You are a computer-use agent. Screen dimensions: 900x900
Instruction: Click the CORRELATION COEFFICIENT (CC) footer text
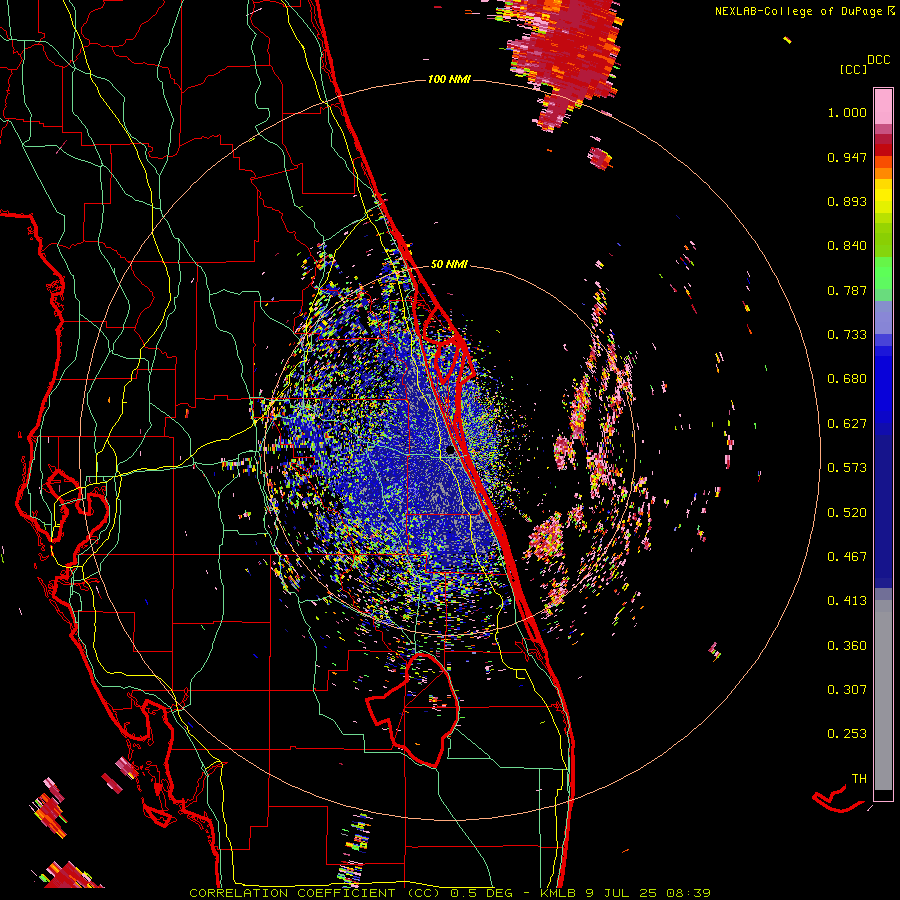click(x=315, y=893)
